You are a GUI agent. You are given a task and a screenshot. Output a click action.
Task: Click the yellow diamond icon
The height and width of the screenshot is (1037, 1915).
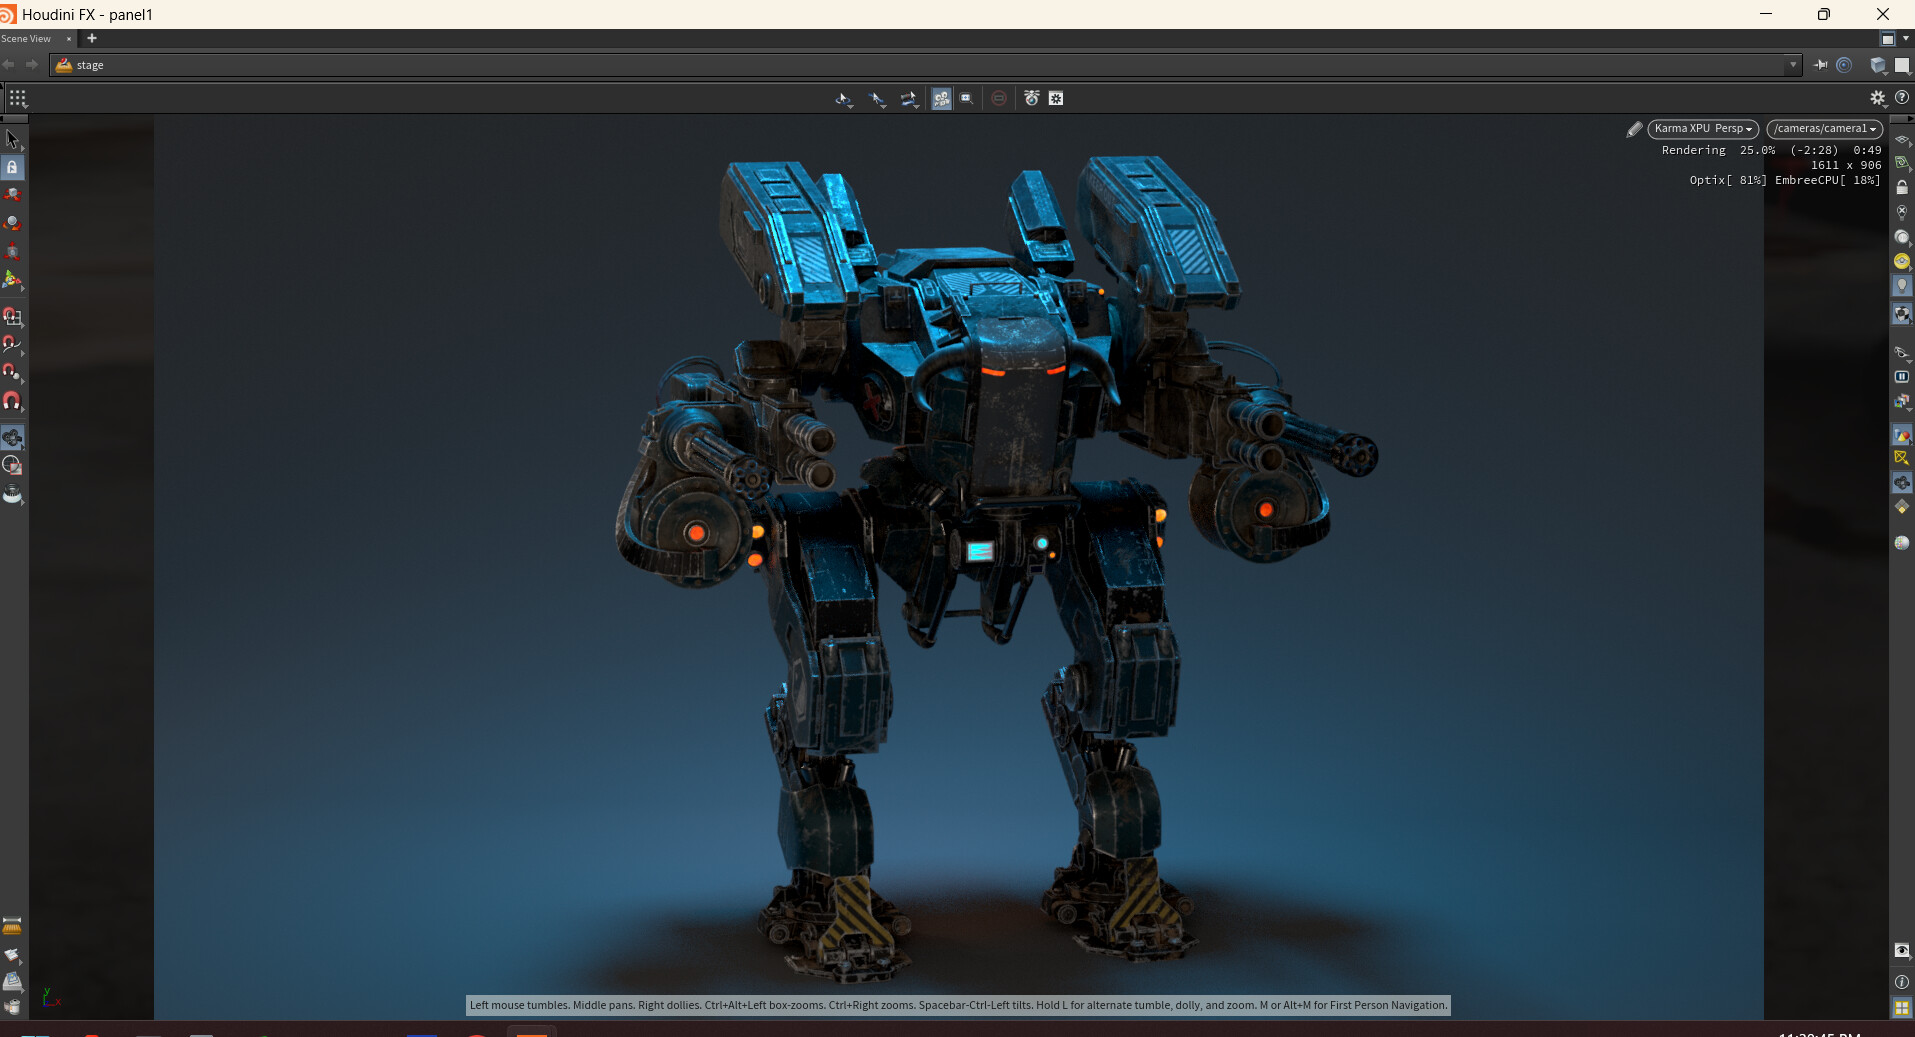coord(1902,507)
